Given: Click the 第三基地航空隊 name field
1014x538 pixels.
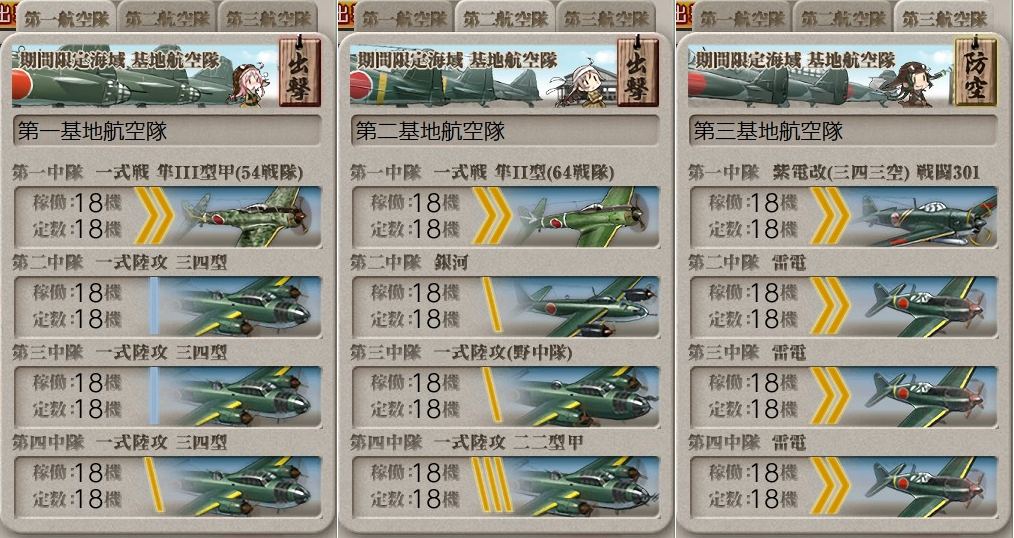Looking at the screenshot, I should point(843,131).
